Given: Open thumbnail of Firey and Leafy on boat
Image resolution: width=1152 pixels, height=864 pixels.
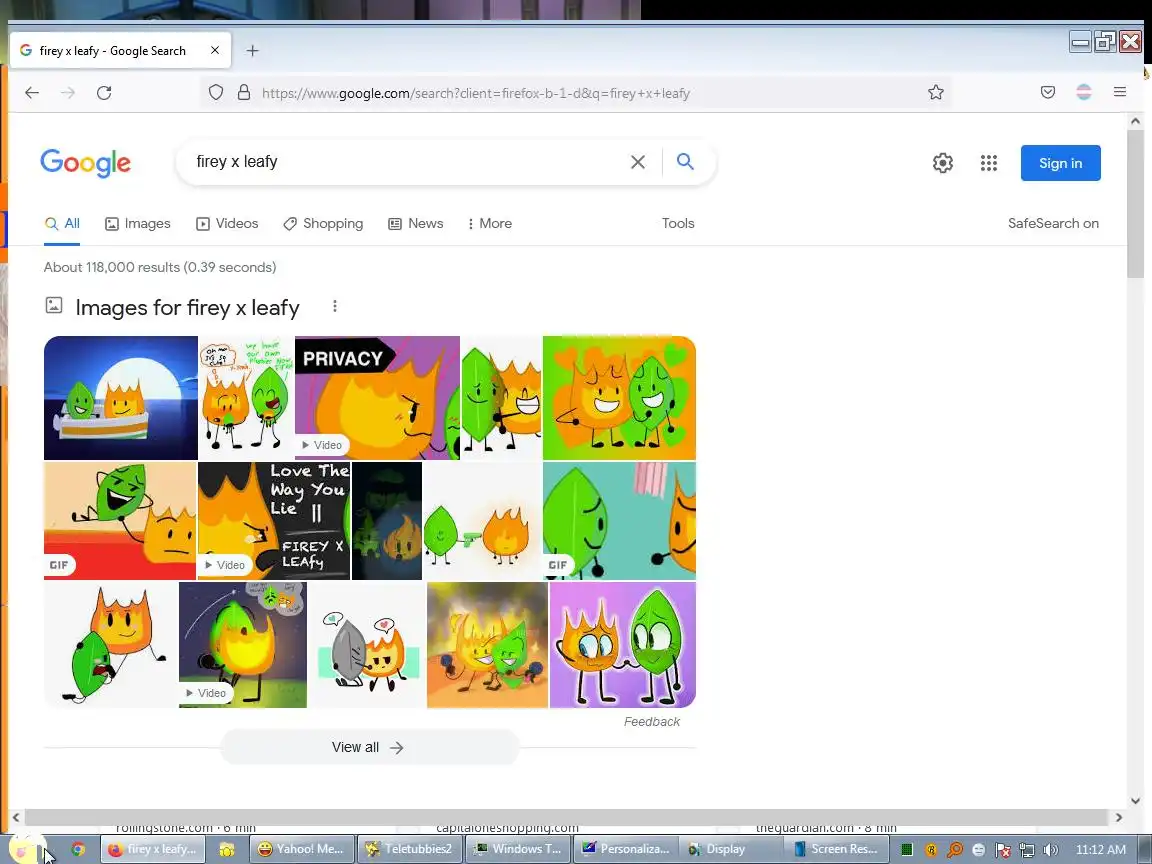Looking at the screenshot, I should pos(120,397).
